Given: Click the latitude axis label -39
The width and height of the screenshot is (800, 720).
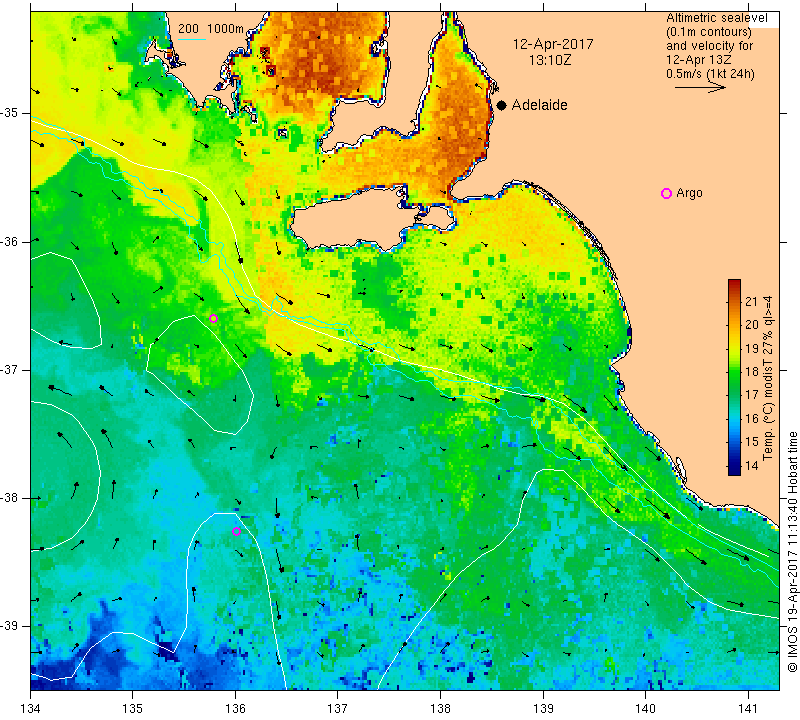Looking at the screenshot, I should [10, 626].
